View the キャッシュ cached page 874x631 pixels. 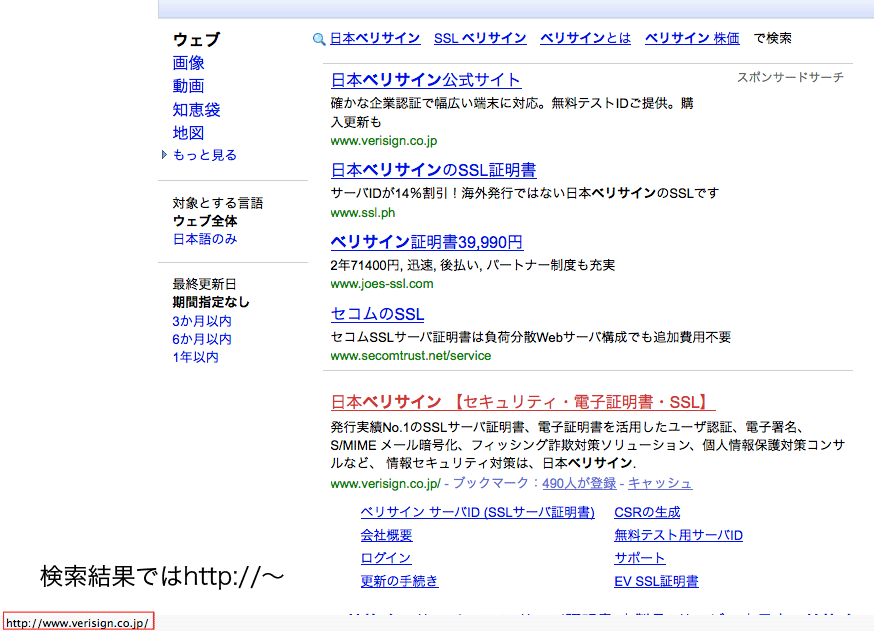pos(660,483)
